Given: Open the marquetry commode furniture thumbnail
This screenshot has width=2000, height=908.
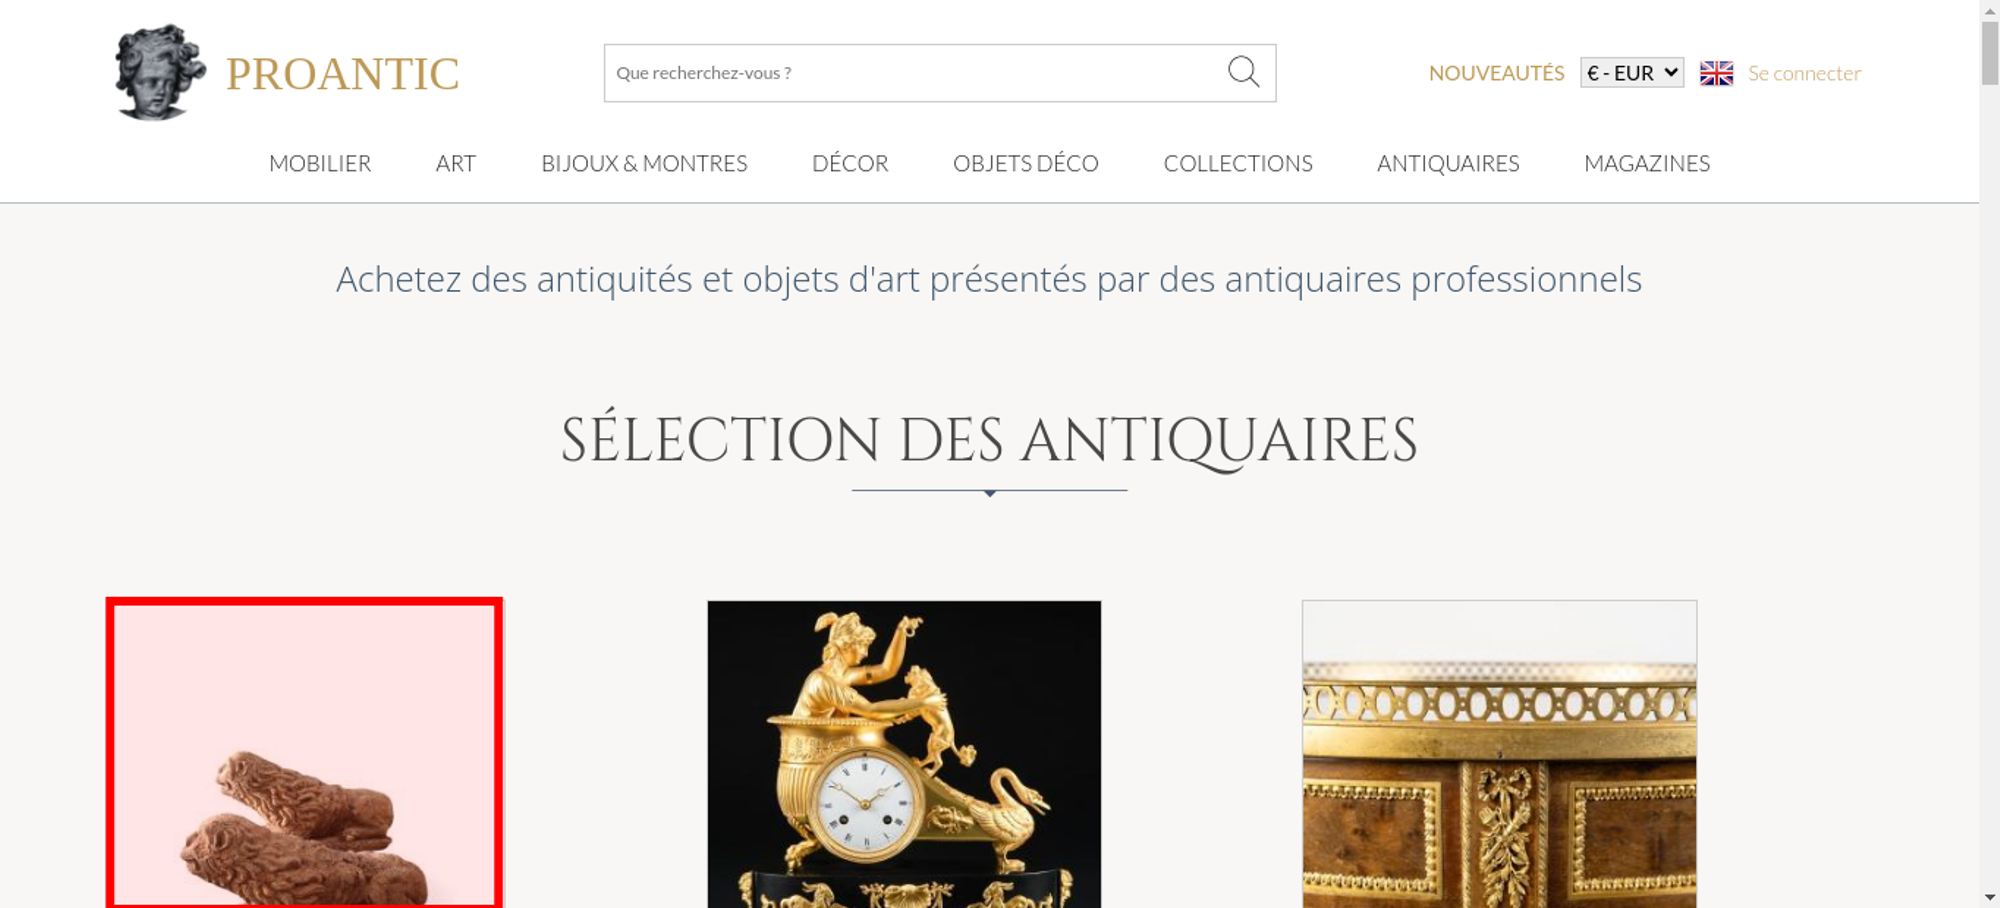Looking at the screenshot, I should pyautogui.click(x=1499, y=754).
